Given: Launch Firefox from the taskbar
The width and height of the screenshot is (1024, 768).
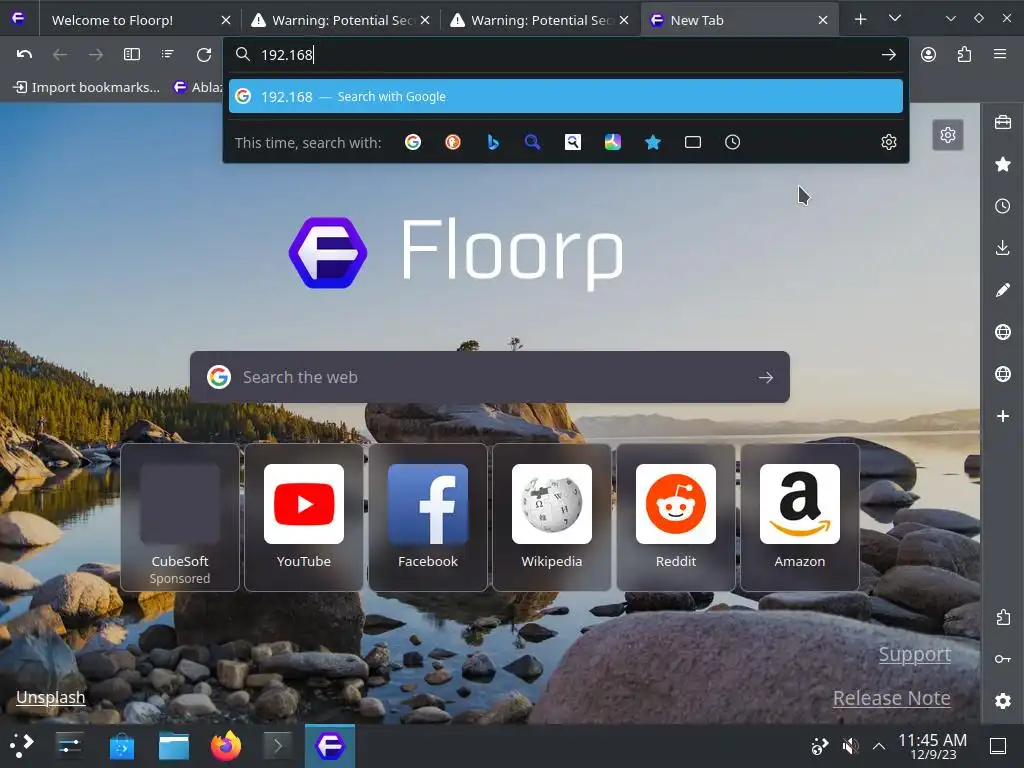Looking at the screenshot, I should 226,746.
